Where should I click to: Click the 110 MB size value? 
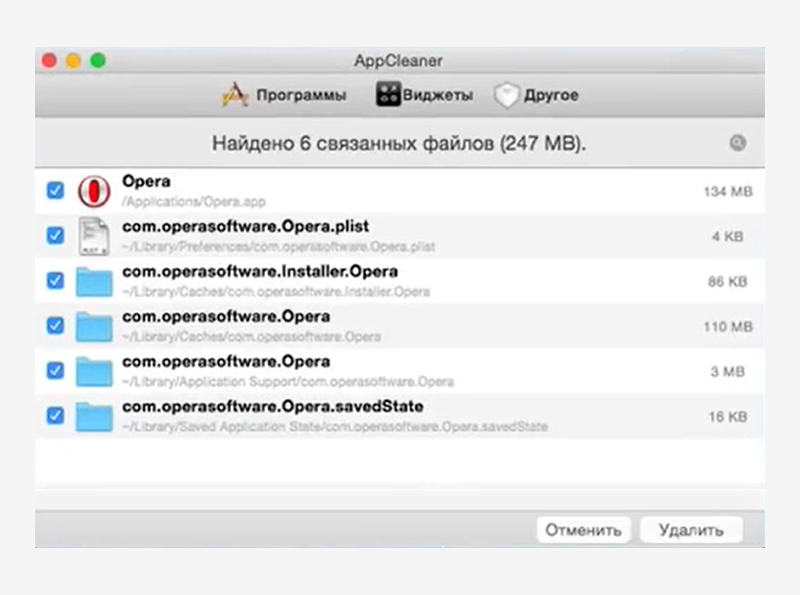pyautogui.click(x=728, y=327)
